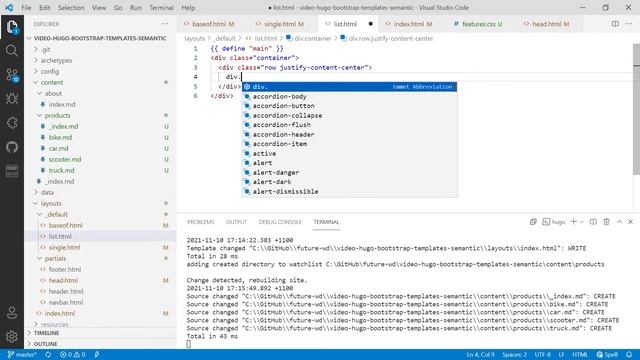The height and width of the screenshot is (360, 640).
Task: Open the Terminal menu
Action: tap(161, 7)
